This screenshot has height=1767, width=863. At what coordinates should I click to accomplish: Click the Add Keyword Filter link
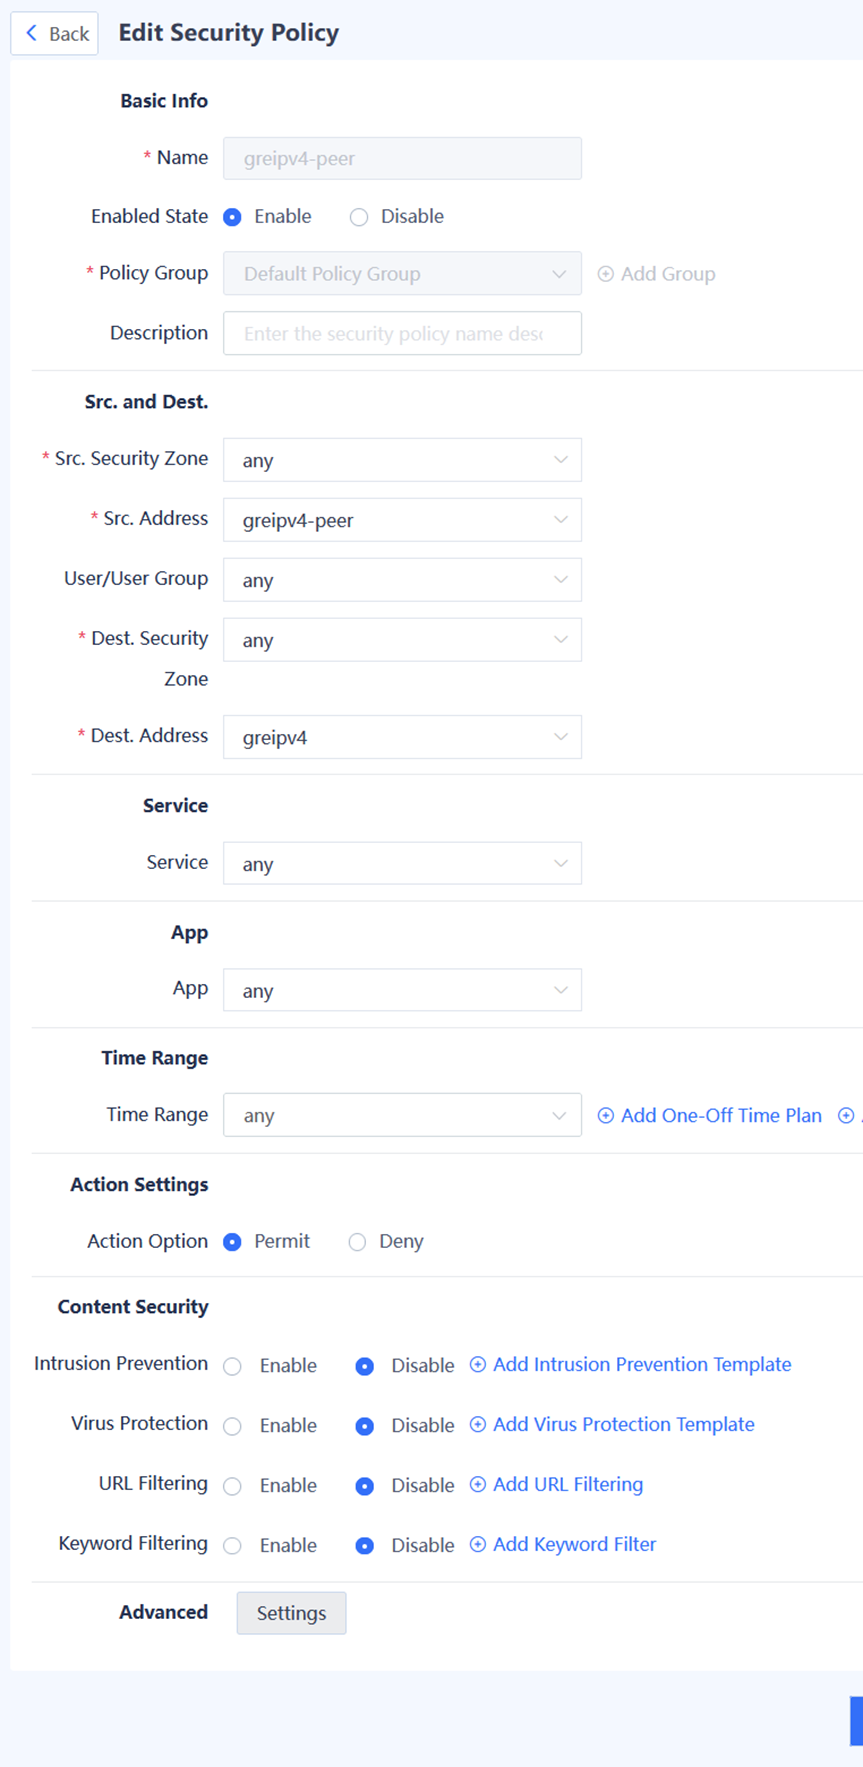574,1545
